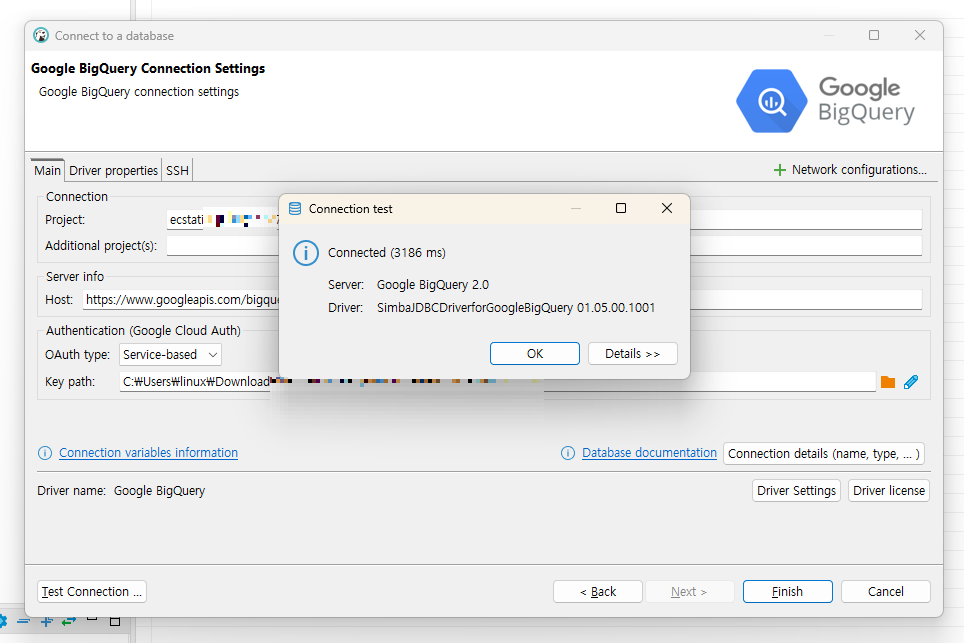The width and height of the screenshot is (964, 643).
Task: Maximize the Connection test dialog
Action: (621, 208)
